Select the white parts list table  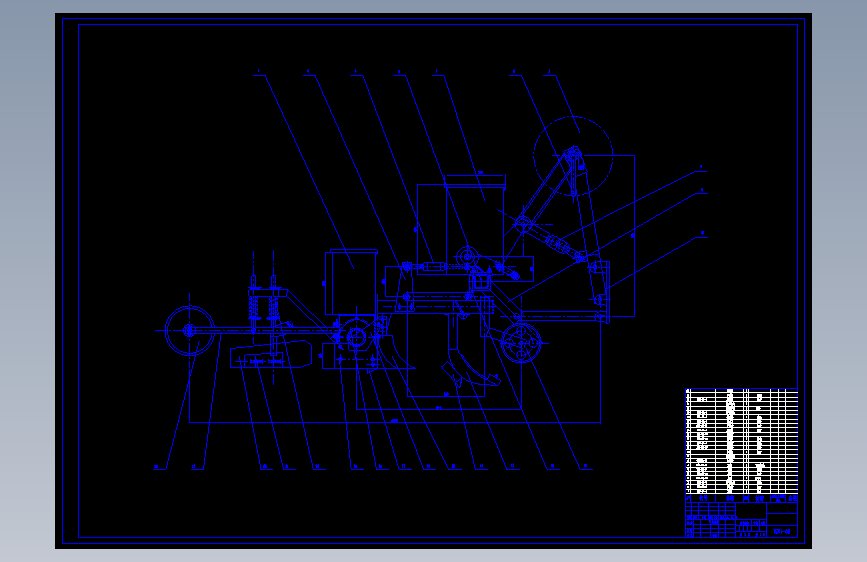(741, 441)
